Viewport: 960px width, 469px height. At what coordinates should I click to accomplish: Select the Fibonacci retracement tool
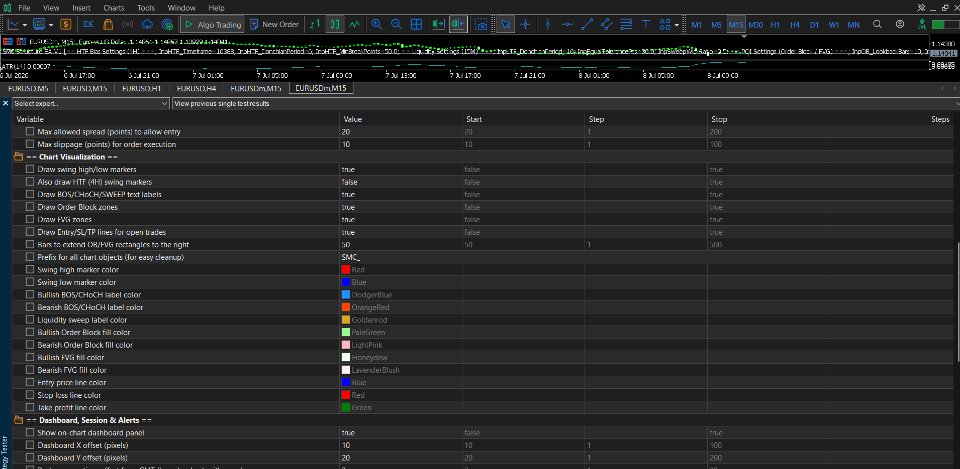[x=626, y=24]
